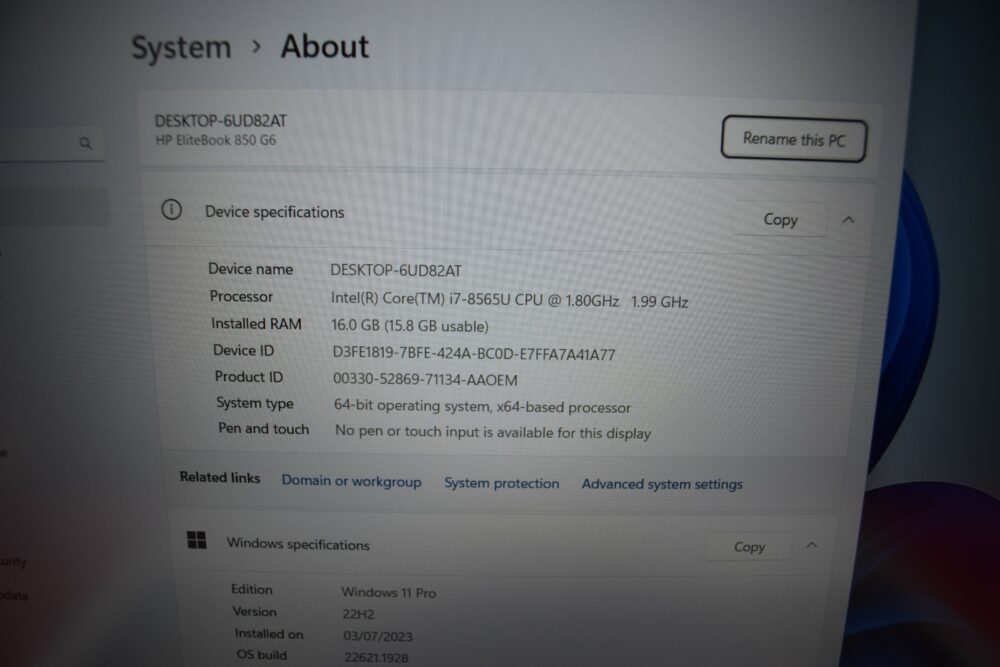The image size is (1000, 667).
Task: Click the Related links label
Action: click(x=220, y=477)
